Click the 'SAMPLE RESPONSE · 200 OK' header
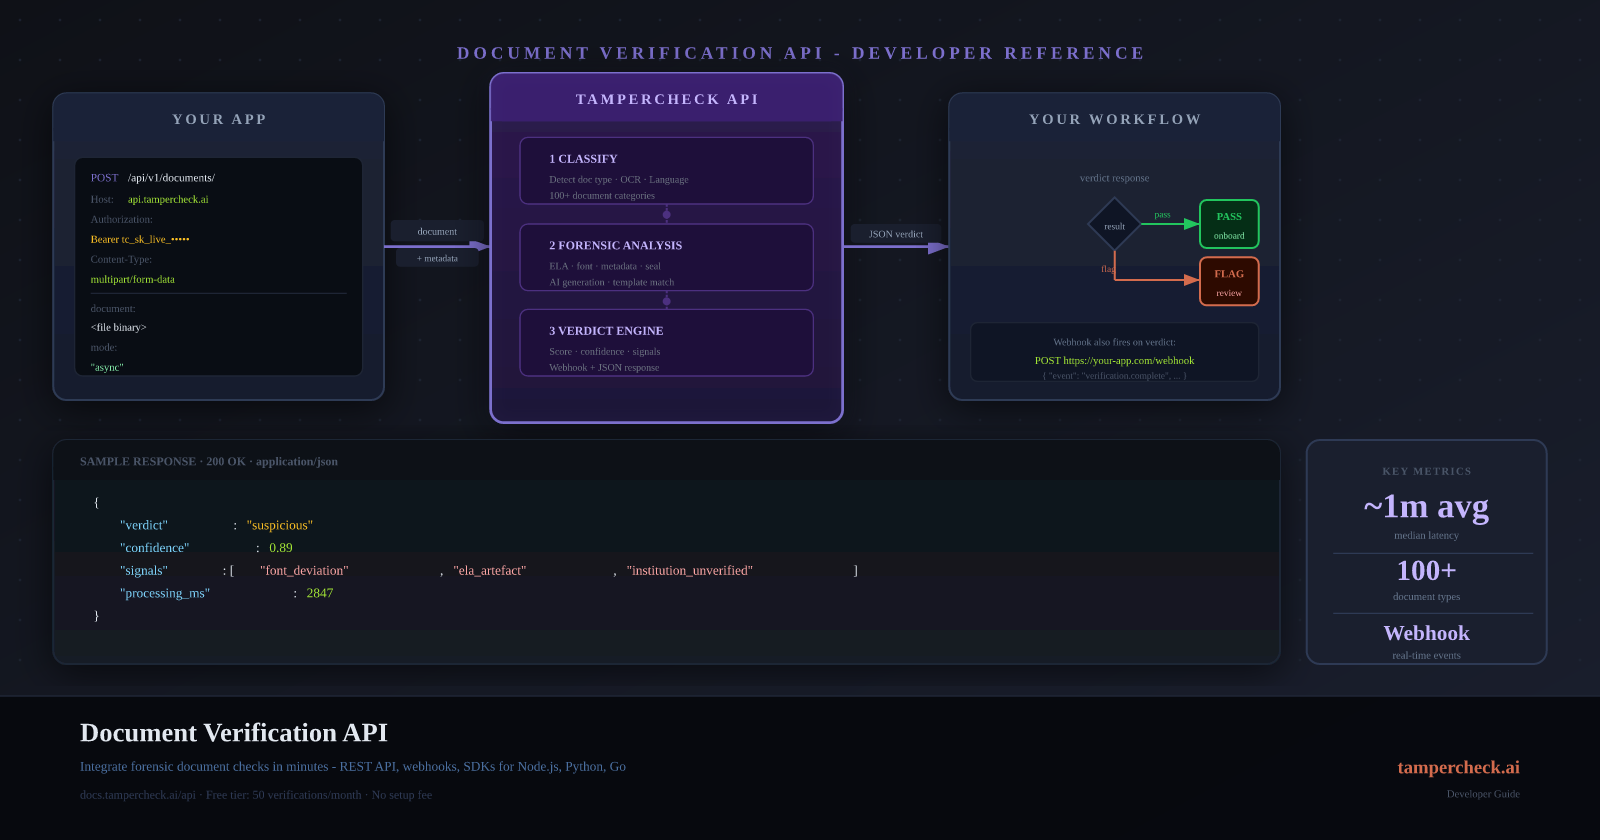 [x=209, y=461]
